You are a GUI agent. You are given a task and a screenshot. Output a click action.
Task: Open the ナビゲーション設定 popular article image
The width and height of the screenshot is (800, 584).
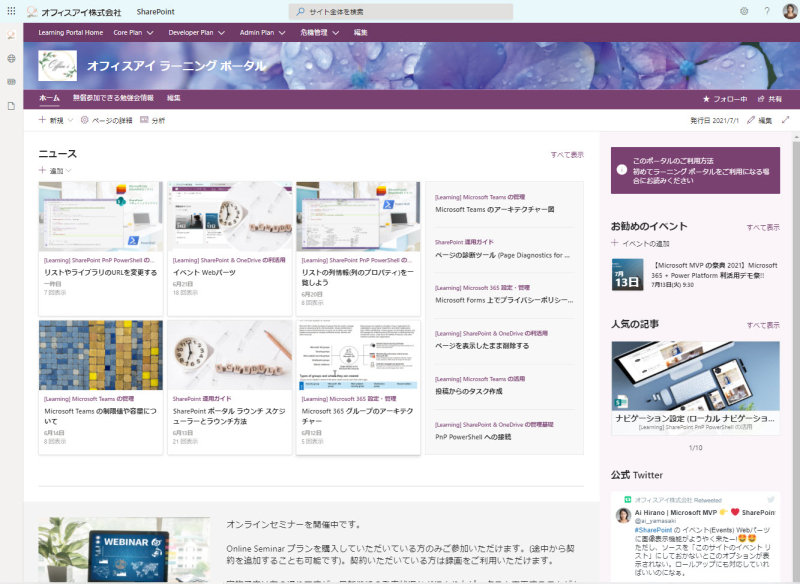695,376
